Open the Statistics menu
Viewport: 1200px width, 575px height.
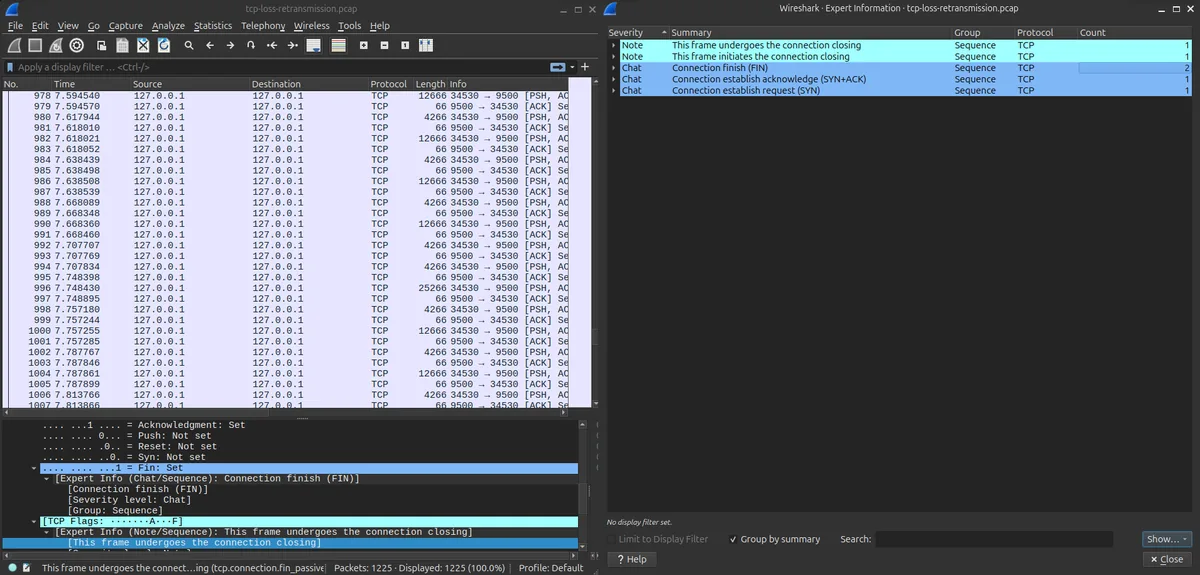point(213,25)
